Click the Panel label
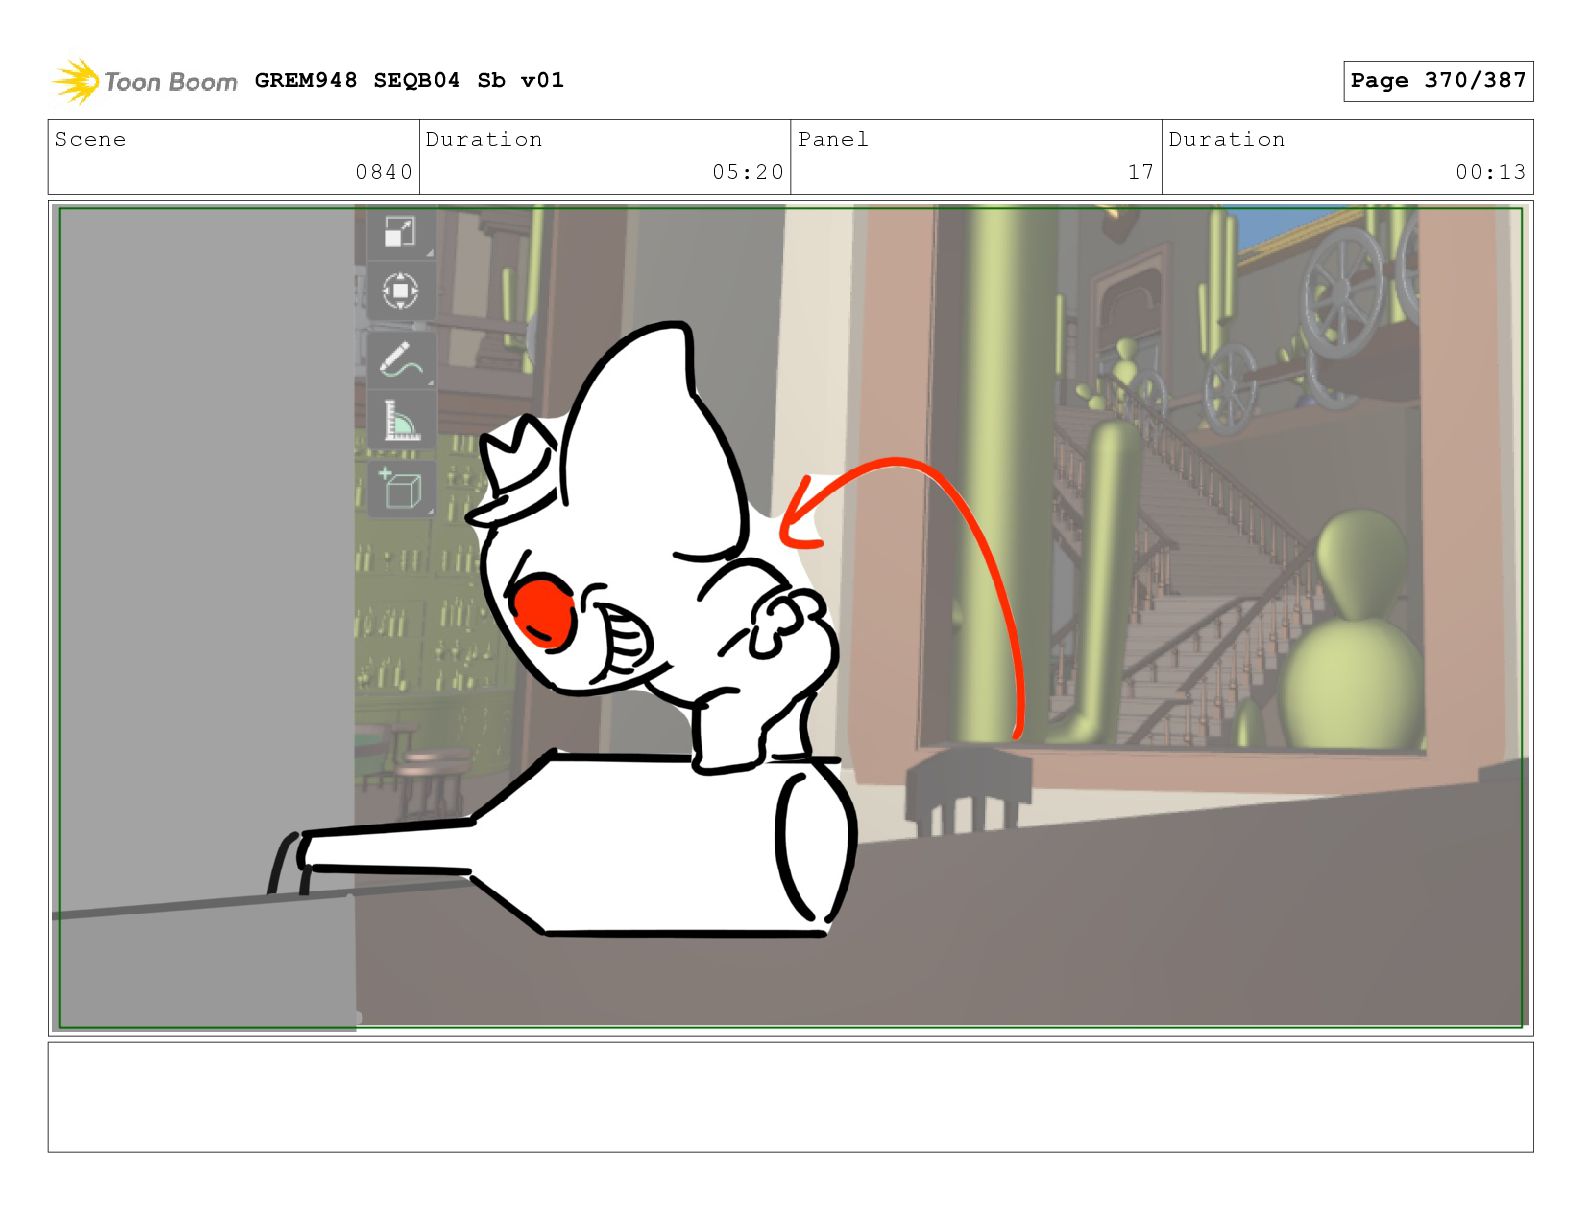 coord(833,140)
